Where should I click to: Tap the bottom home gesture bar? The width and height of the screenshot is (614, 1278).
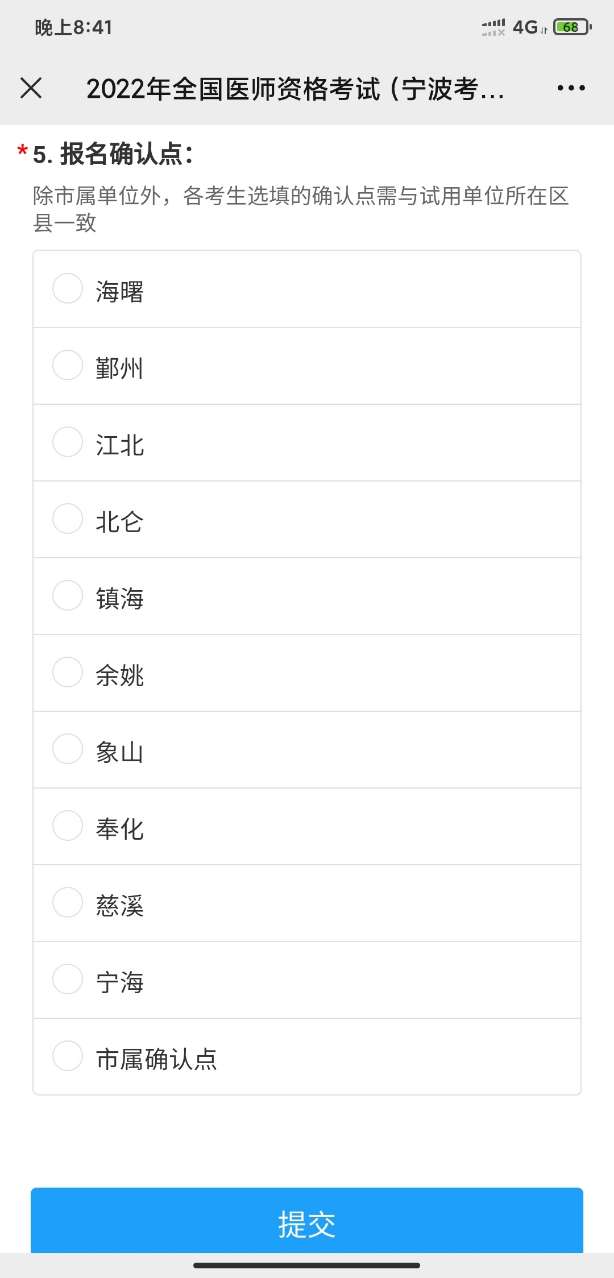306,1265
